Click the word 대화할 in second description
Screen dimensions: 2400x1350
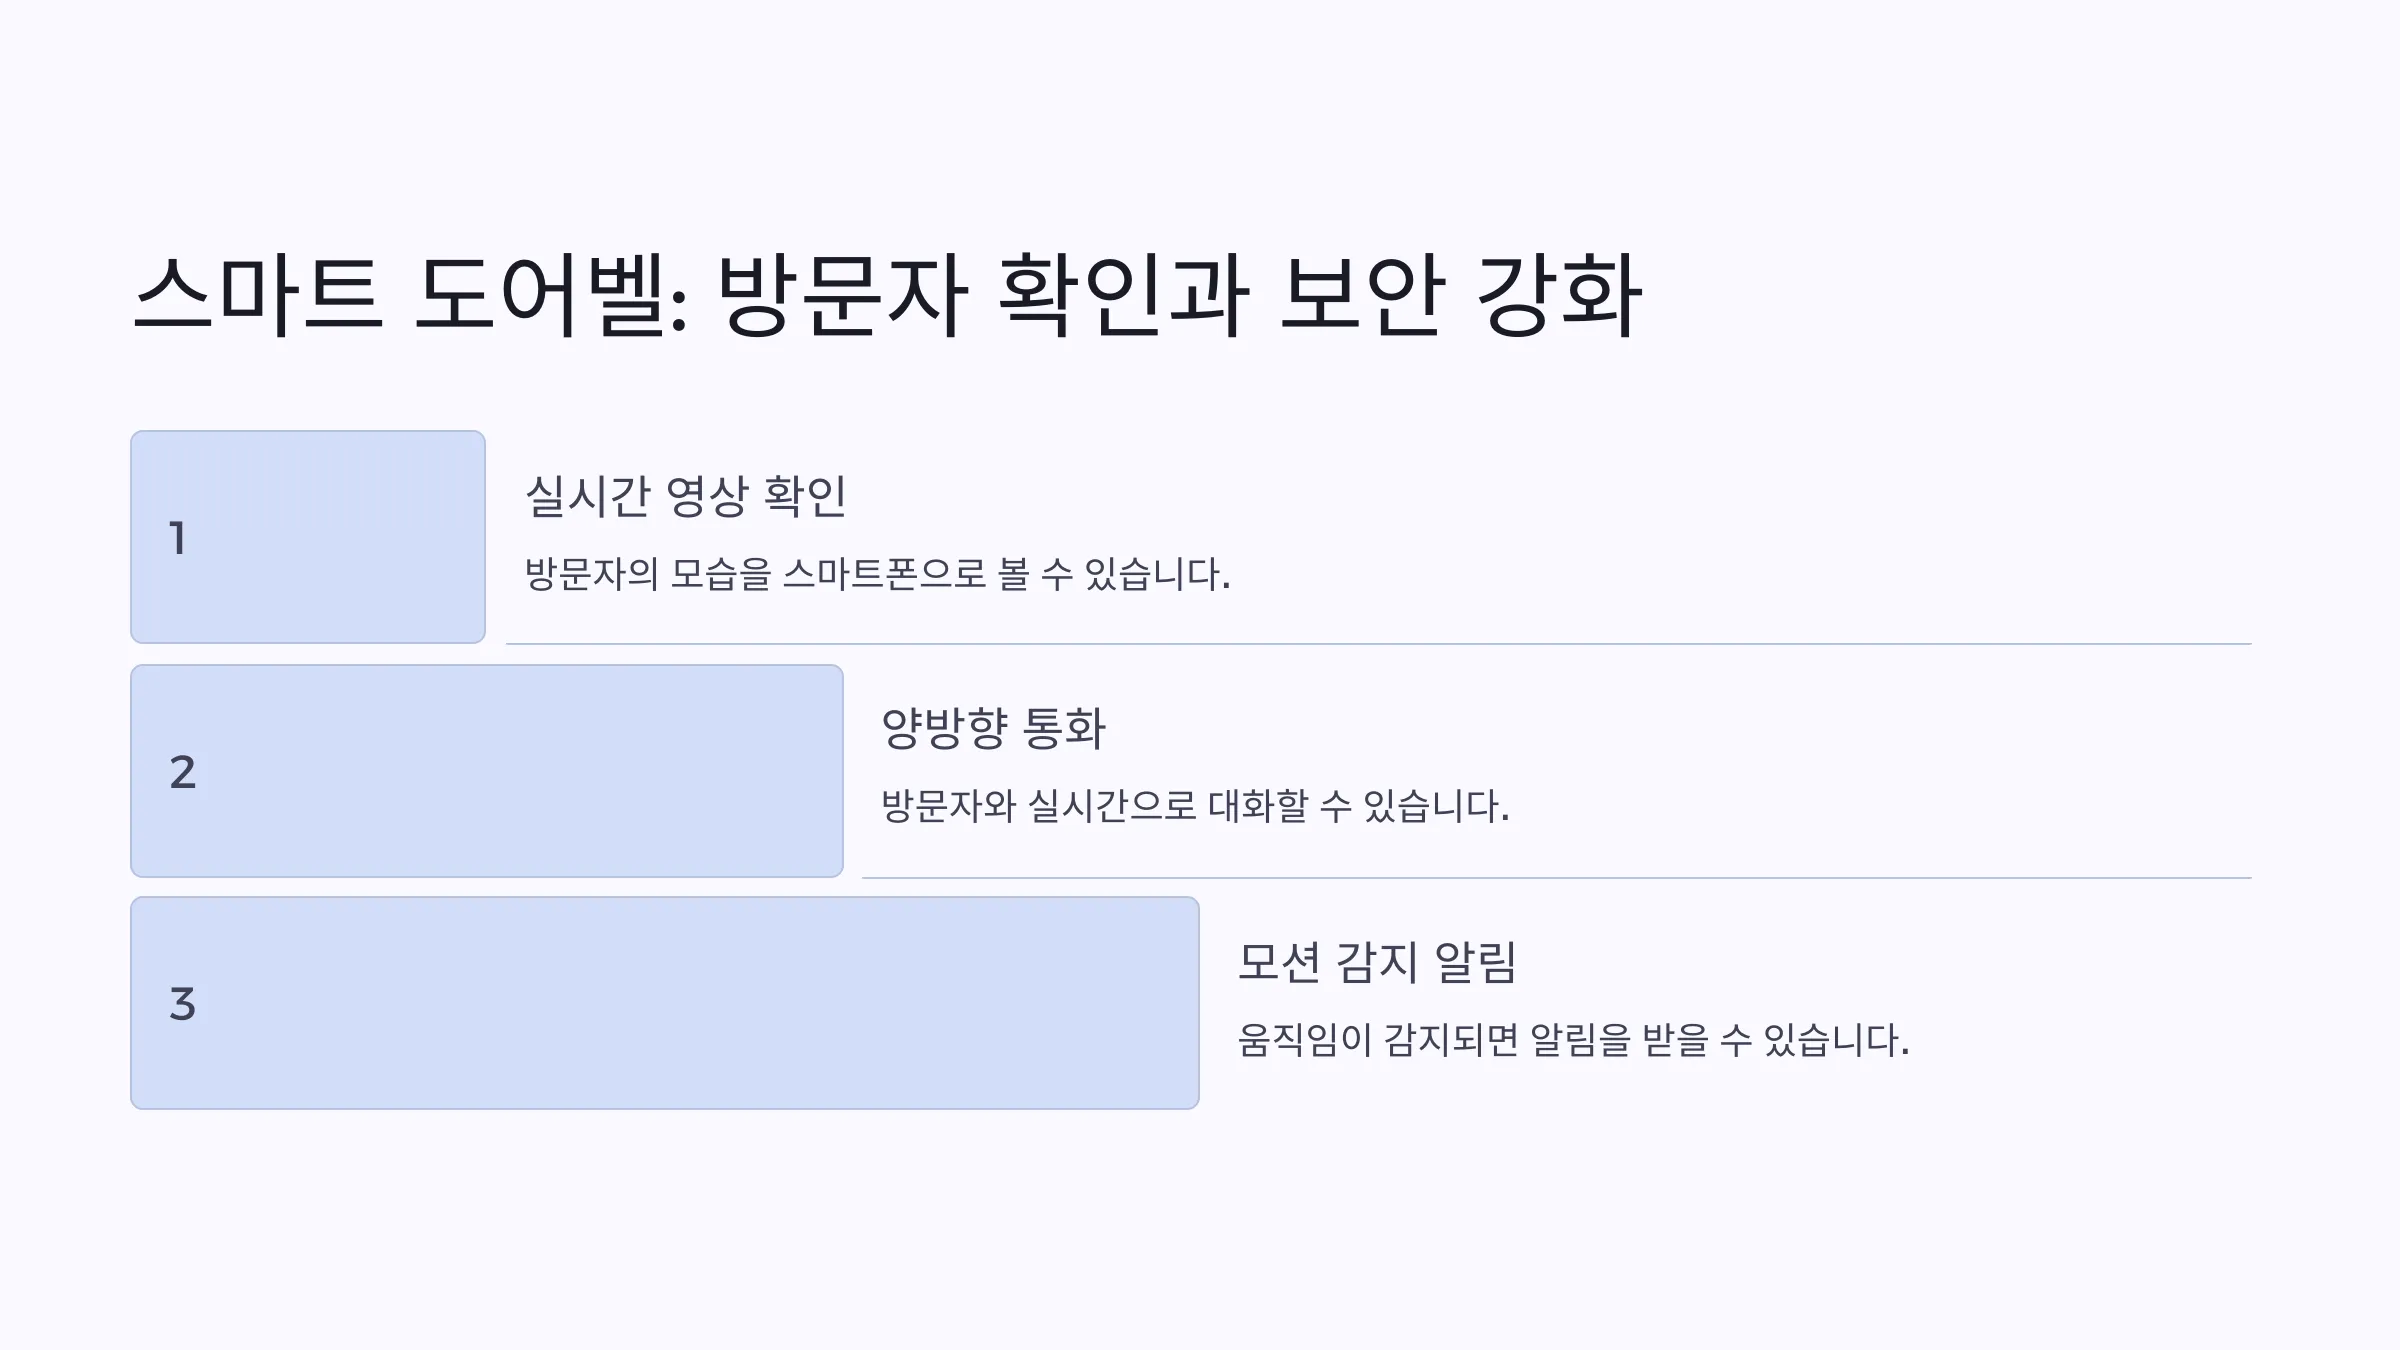click(1258, 806)
